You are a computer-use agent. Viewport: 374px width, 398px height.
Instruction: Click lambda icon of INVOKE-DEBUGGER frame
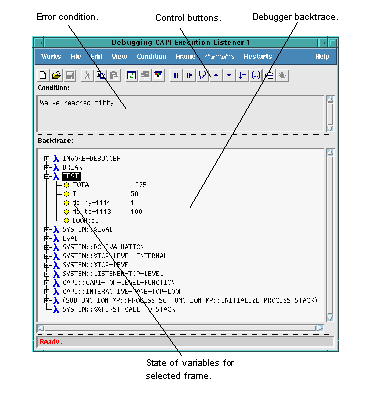56,159
